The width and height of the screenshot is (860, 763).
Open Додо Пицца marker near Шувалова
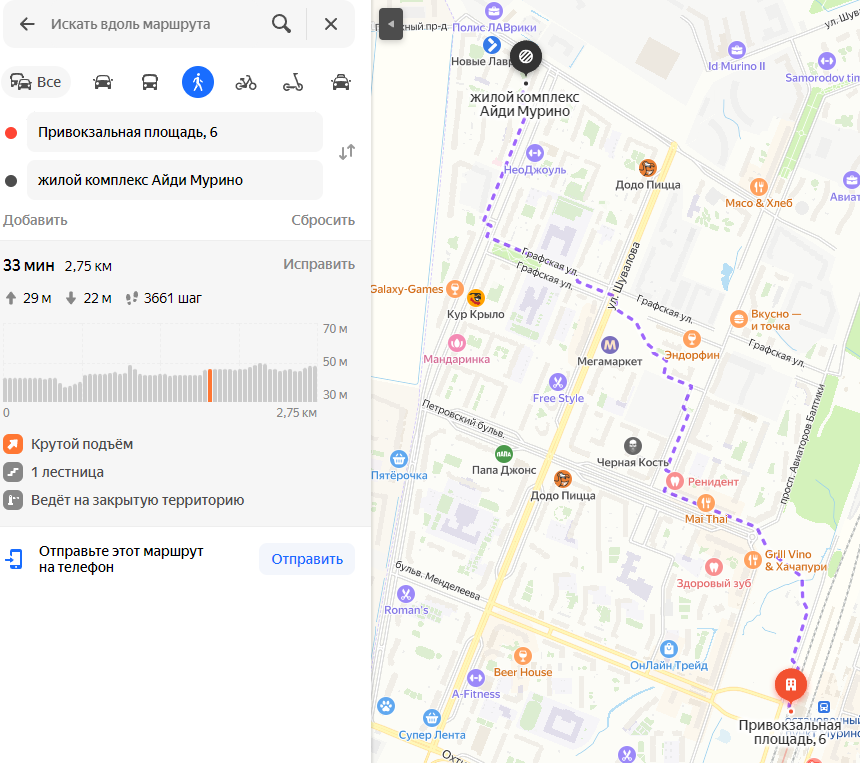[x=648, y=168]
